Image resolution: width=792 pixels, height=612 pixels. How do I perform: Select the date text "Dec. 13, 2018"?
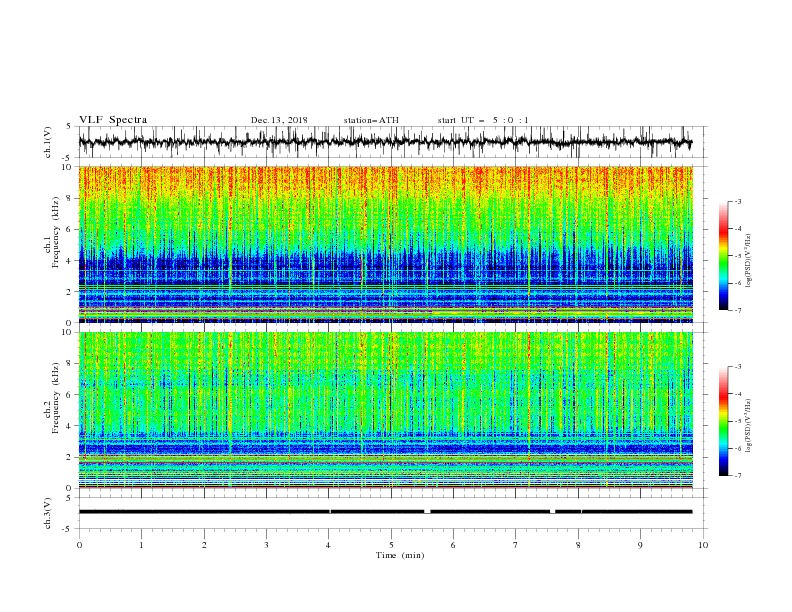pos(279,120)
